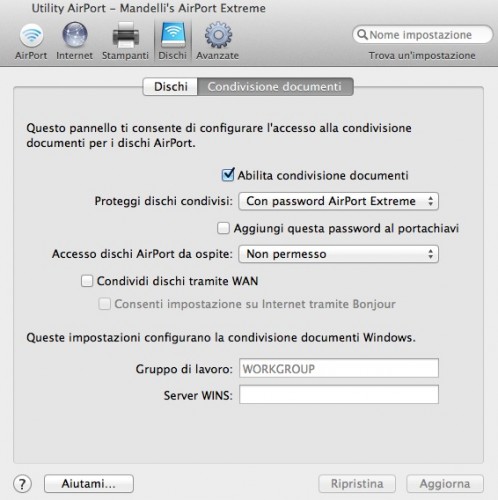Open the Avanzate gear settings
This screenshot has width=498, height=500.
coord(218,41)
